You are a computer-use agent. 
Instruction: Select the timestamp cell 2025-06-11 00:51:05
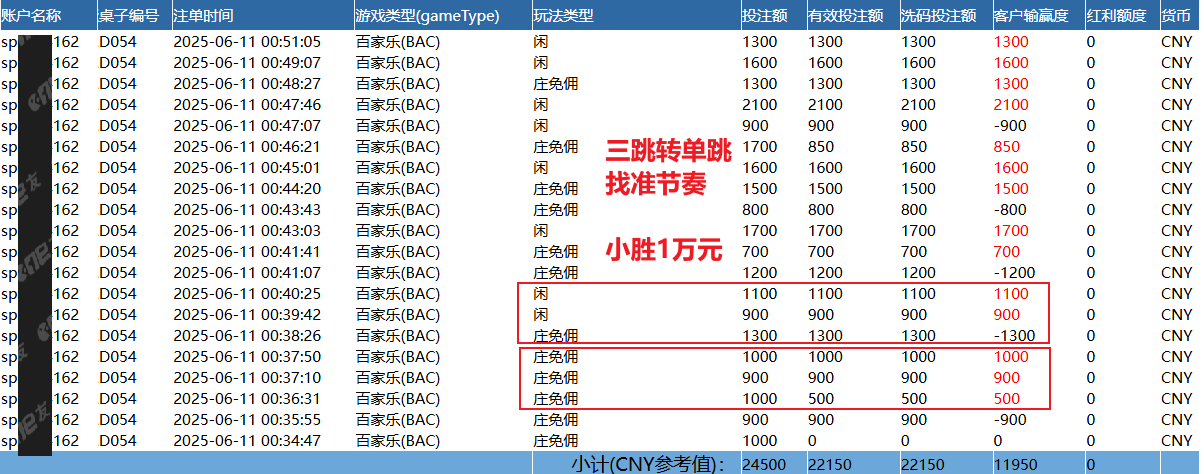pos(247,42)
